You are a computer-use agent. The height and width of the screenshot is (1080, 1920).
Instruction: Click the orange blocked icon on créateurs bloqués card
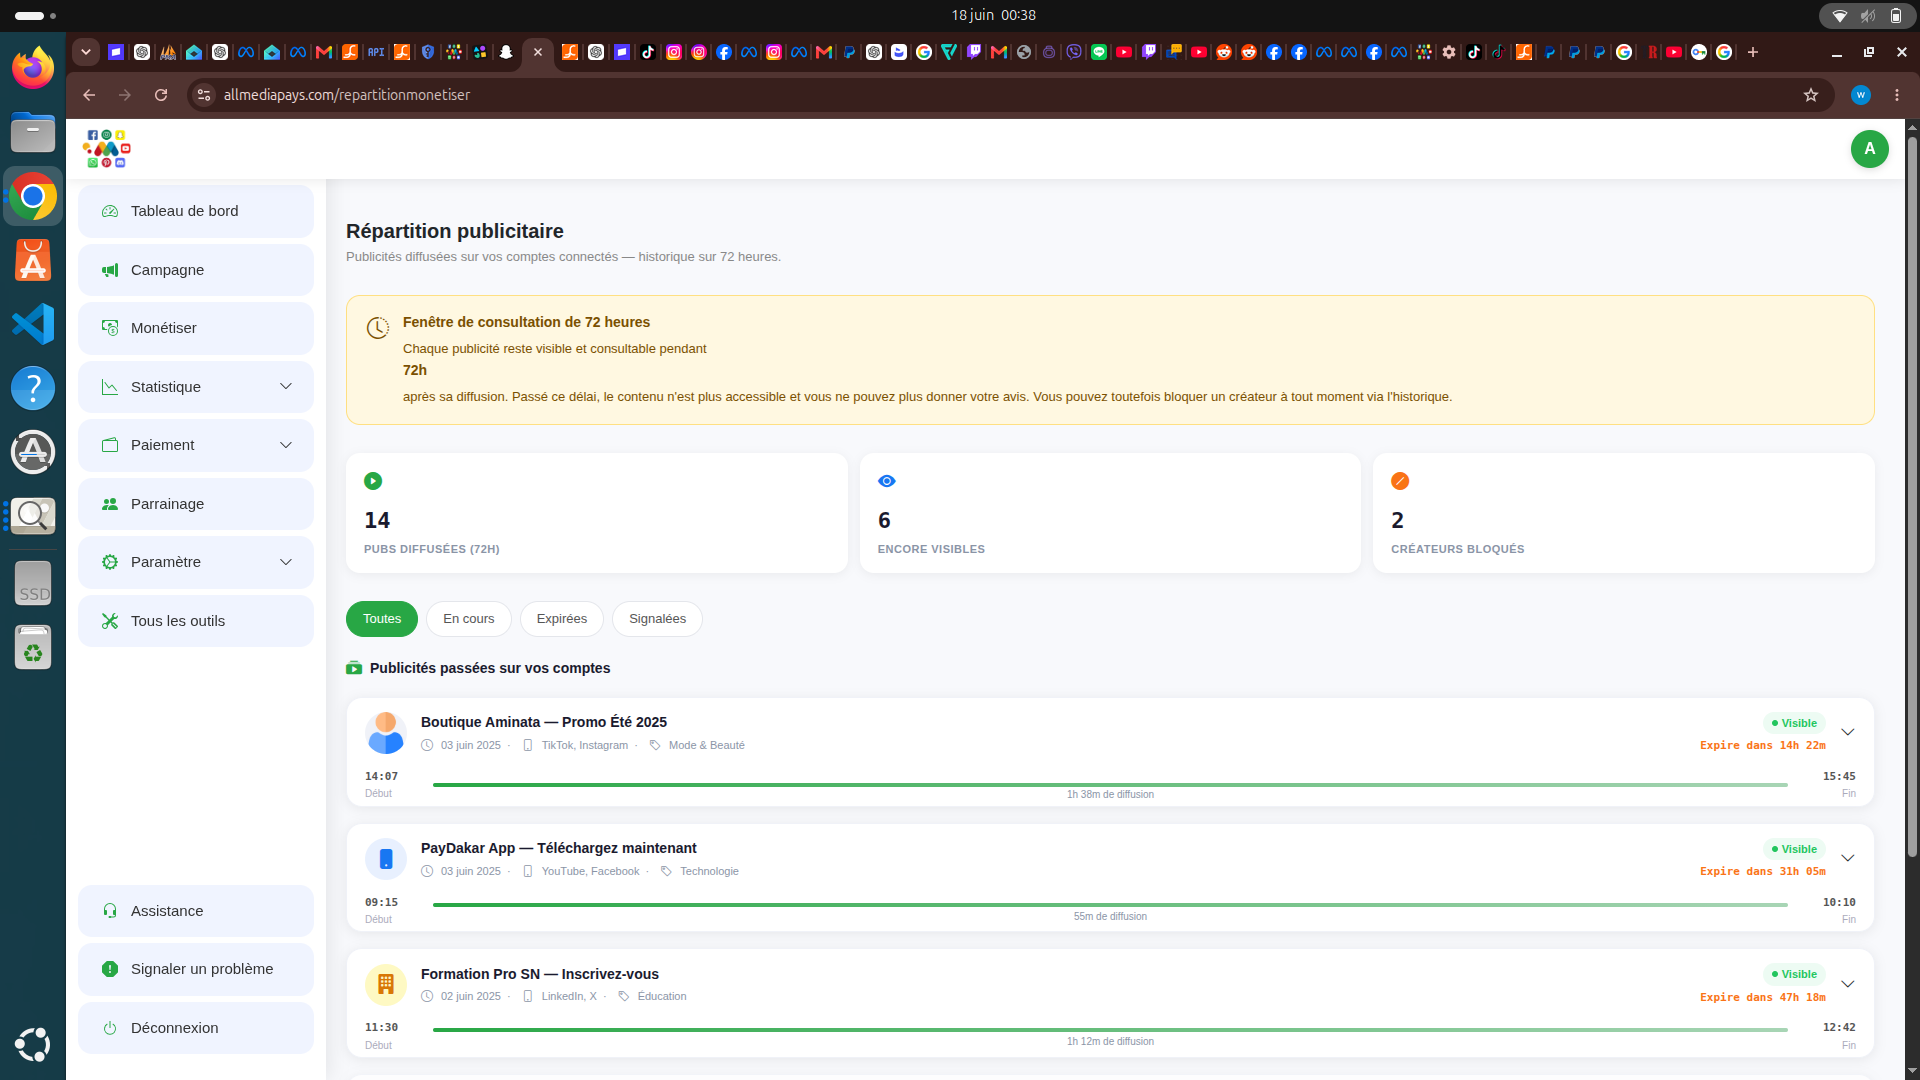click(x=1400, y=481)
